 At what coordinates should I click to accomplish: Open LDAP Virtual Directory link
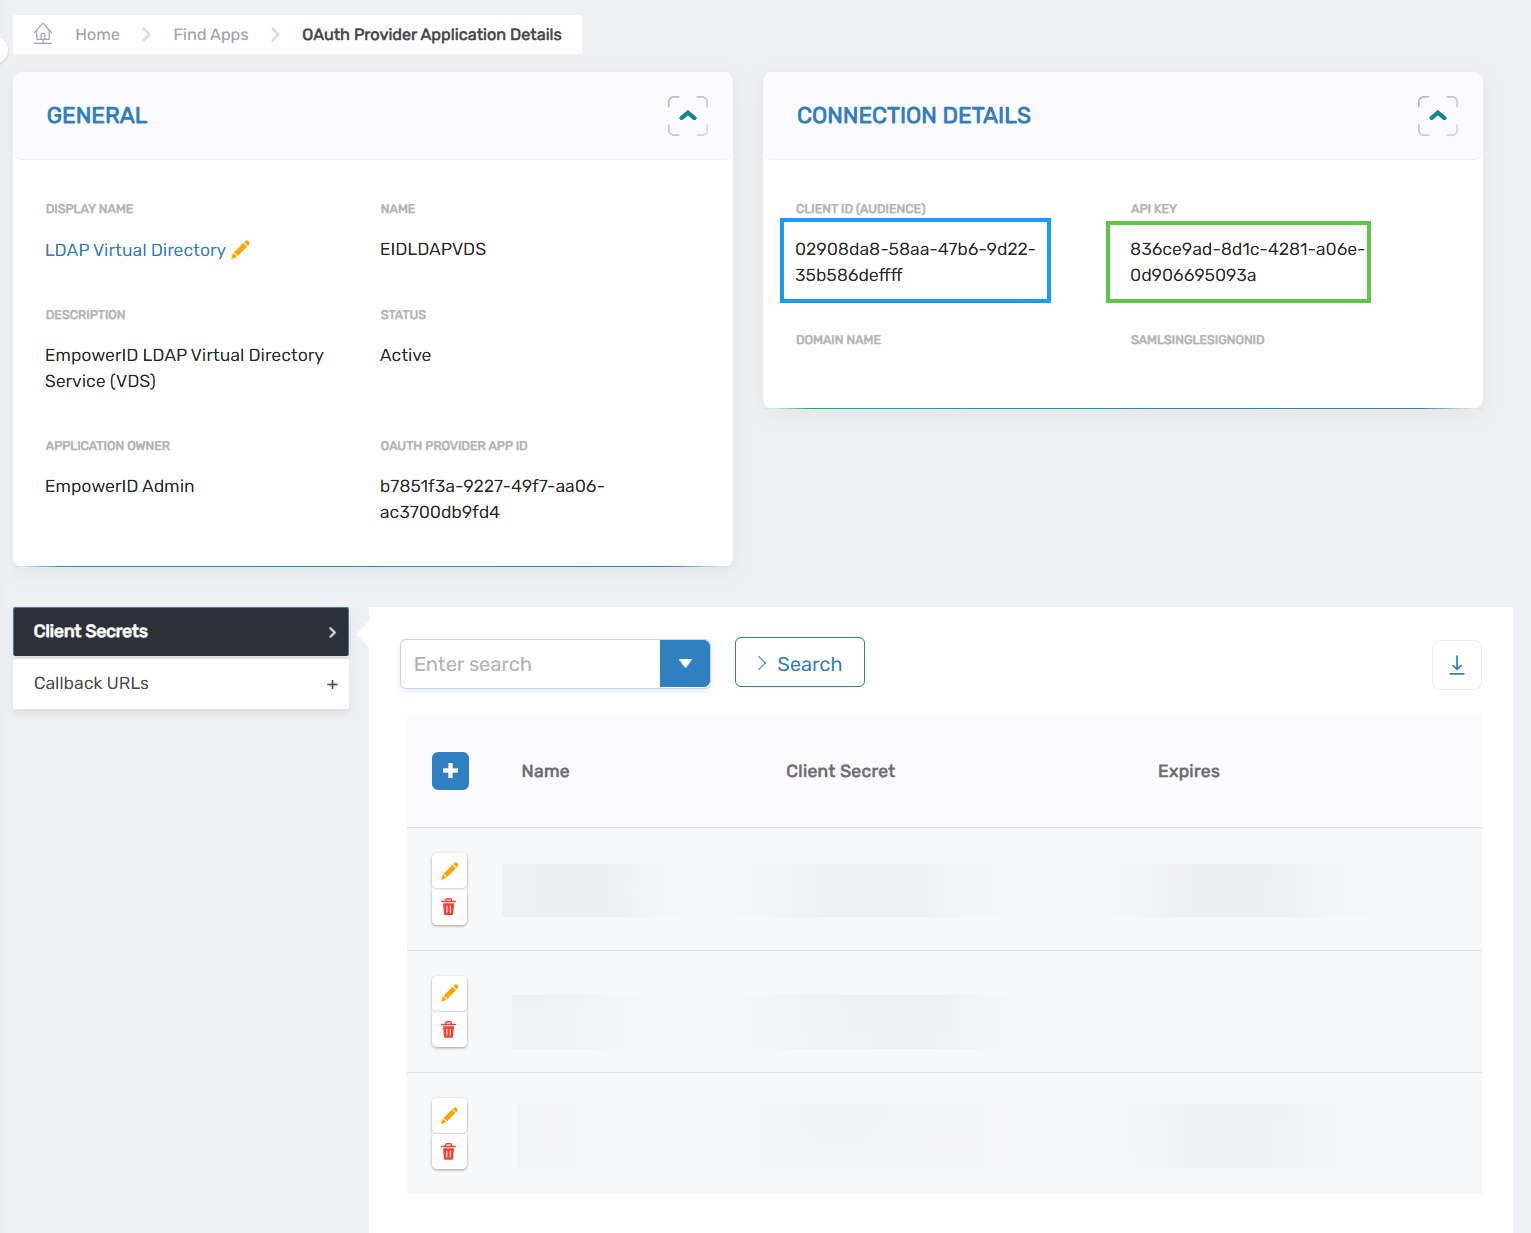(x=135, y=250)
